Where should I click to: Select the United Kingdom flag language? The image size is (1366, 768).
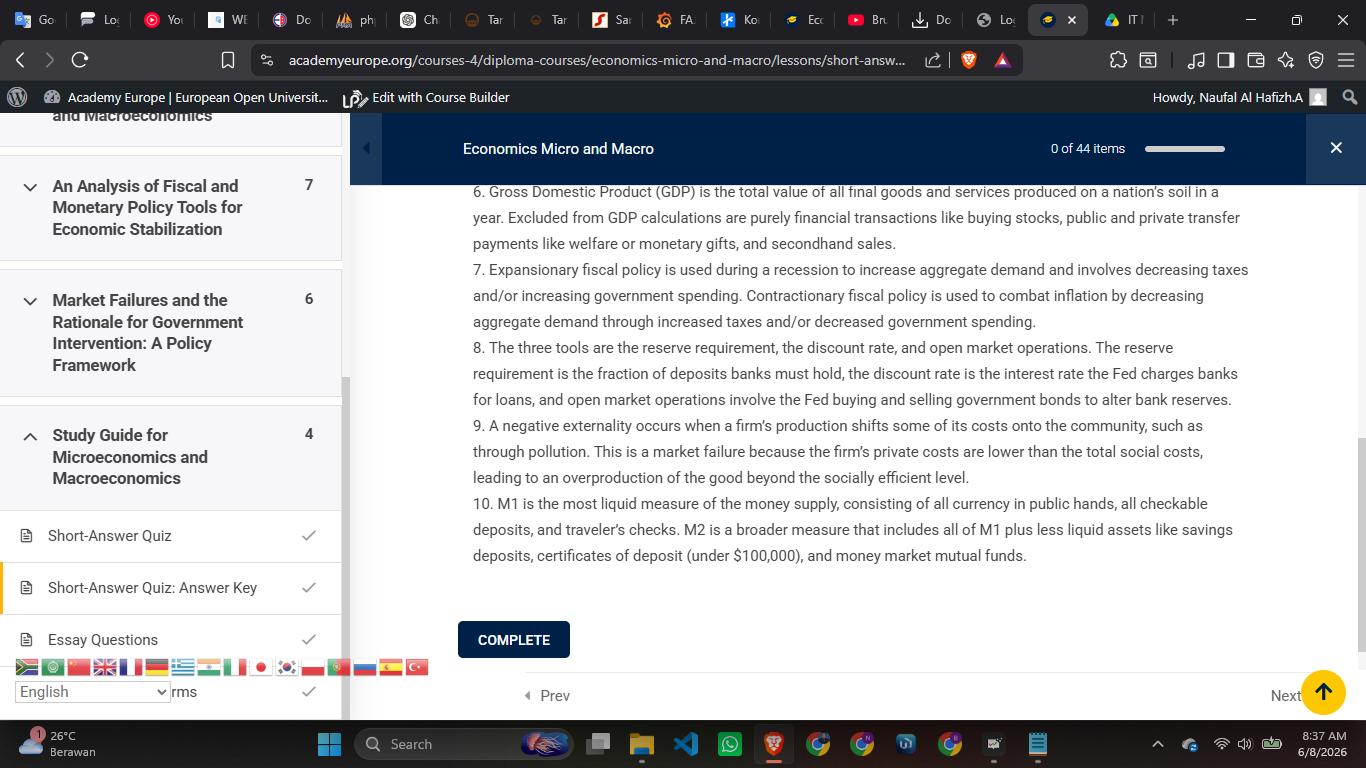point(105,667)
